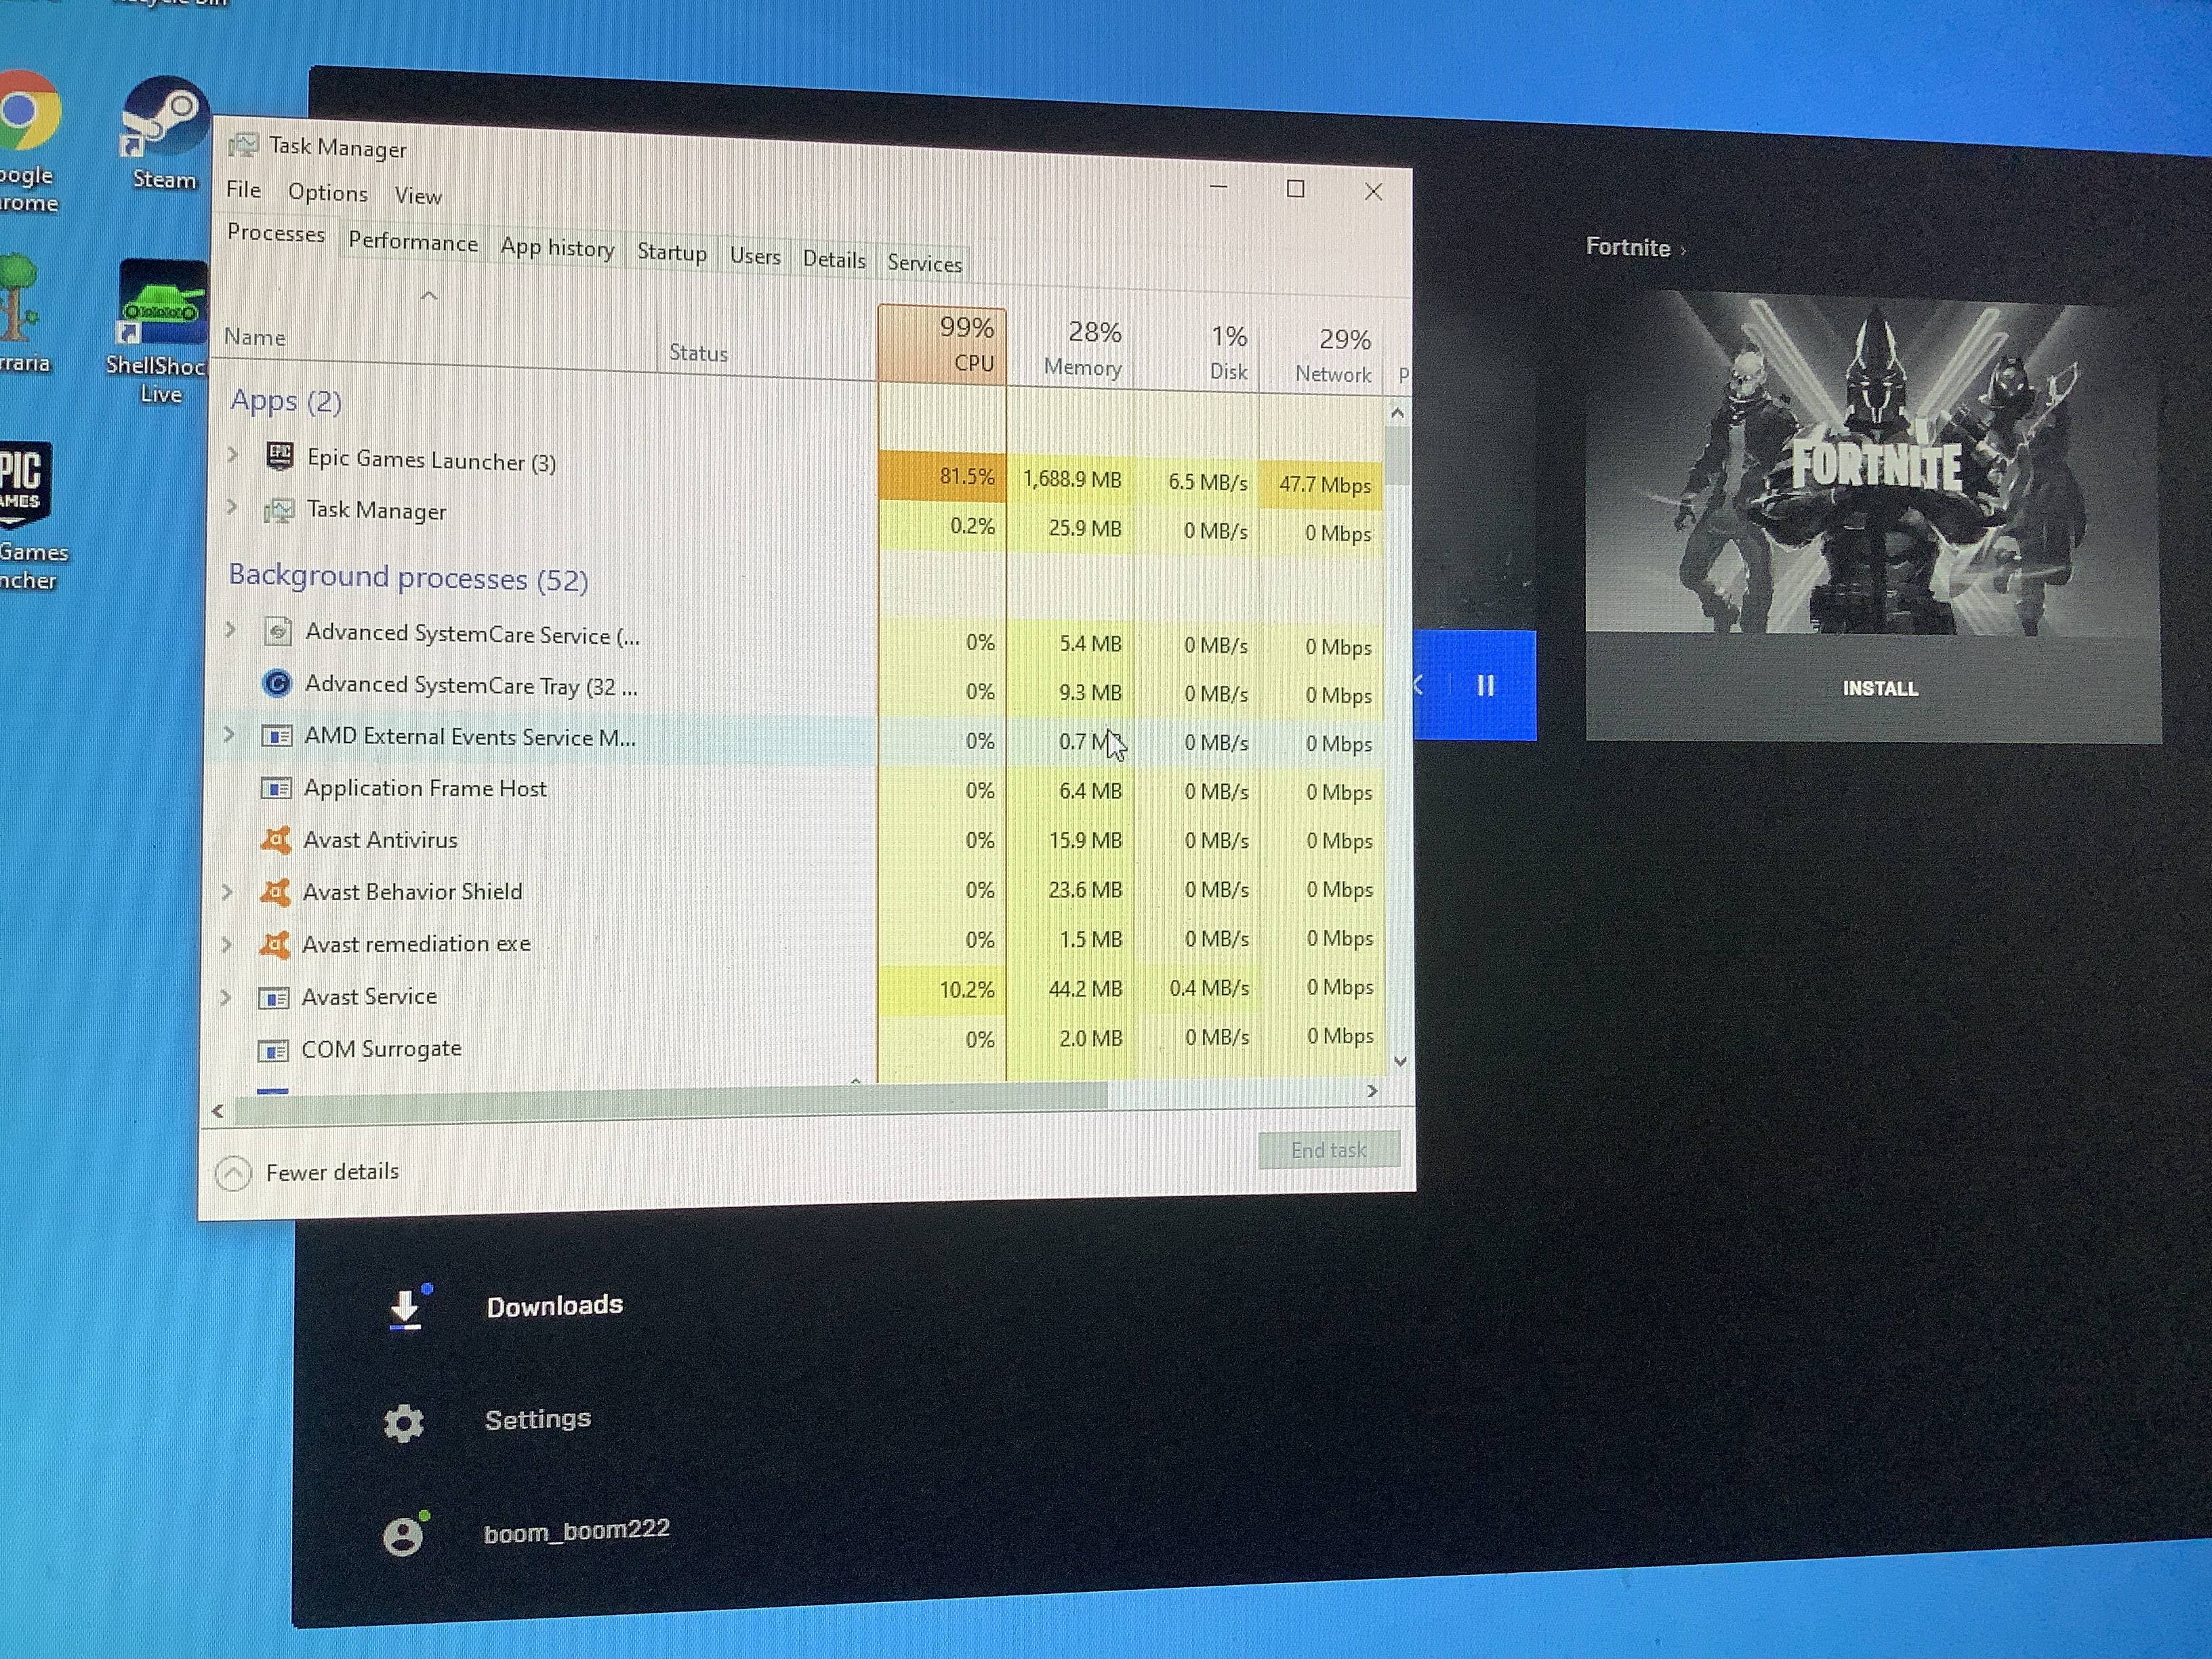
Task: Click the Application Frame Host icon
Action: (x=275, y=788)
